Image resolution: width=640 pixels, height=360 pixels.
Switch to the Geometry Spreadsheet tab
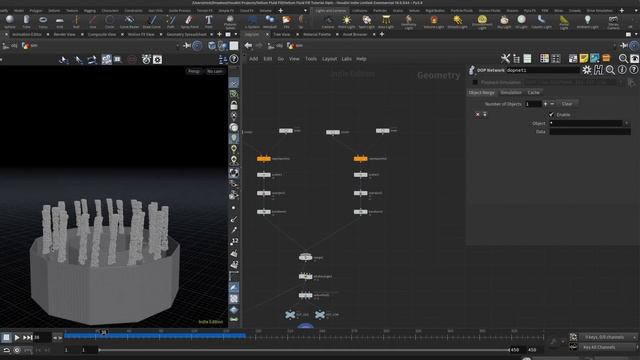coord(187,35)
